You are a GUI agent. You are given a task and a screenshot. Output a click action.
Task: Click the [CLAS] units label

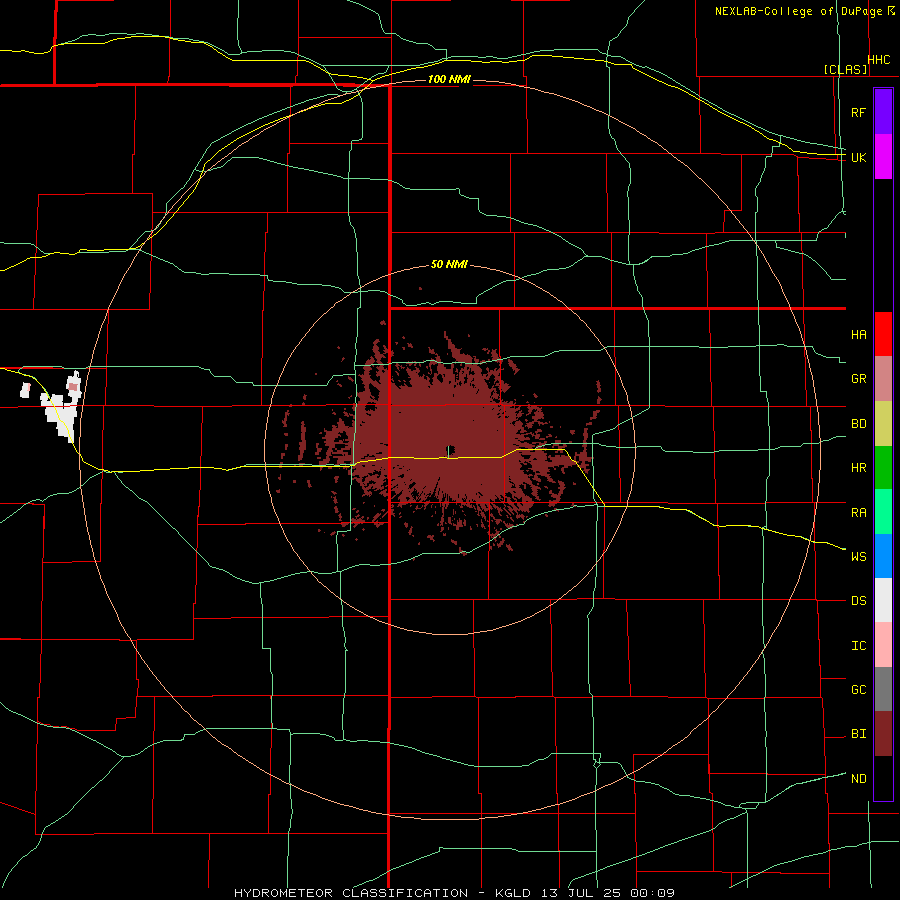845,69
